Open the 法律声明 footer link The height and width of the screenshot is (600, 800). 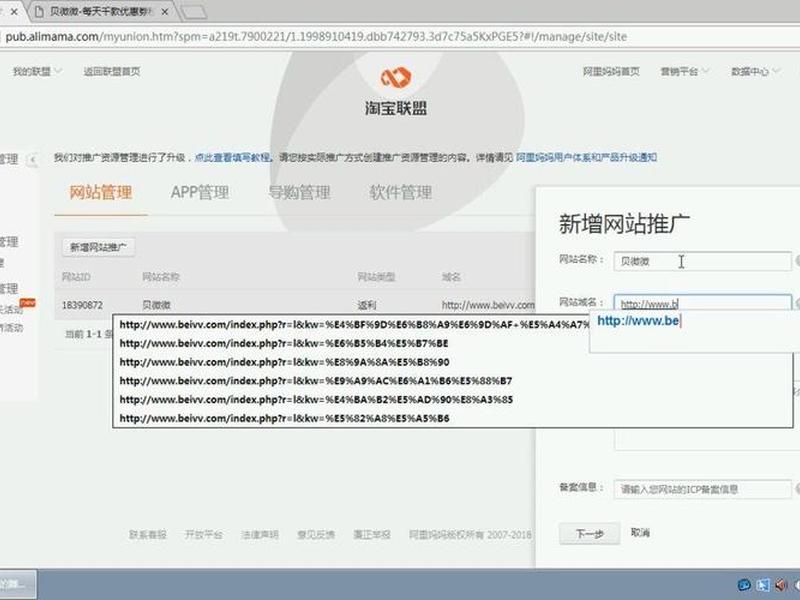coord(260,535)
